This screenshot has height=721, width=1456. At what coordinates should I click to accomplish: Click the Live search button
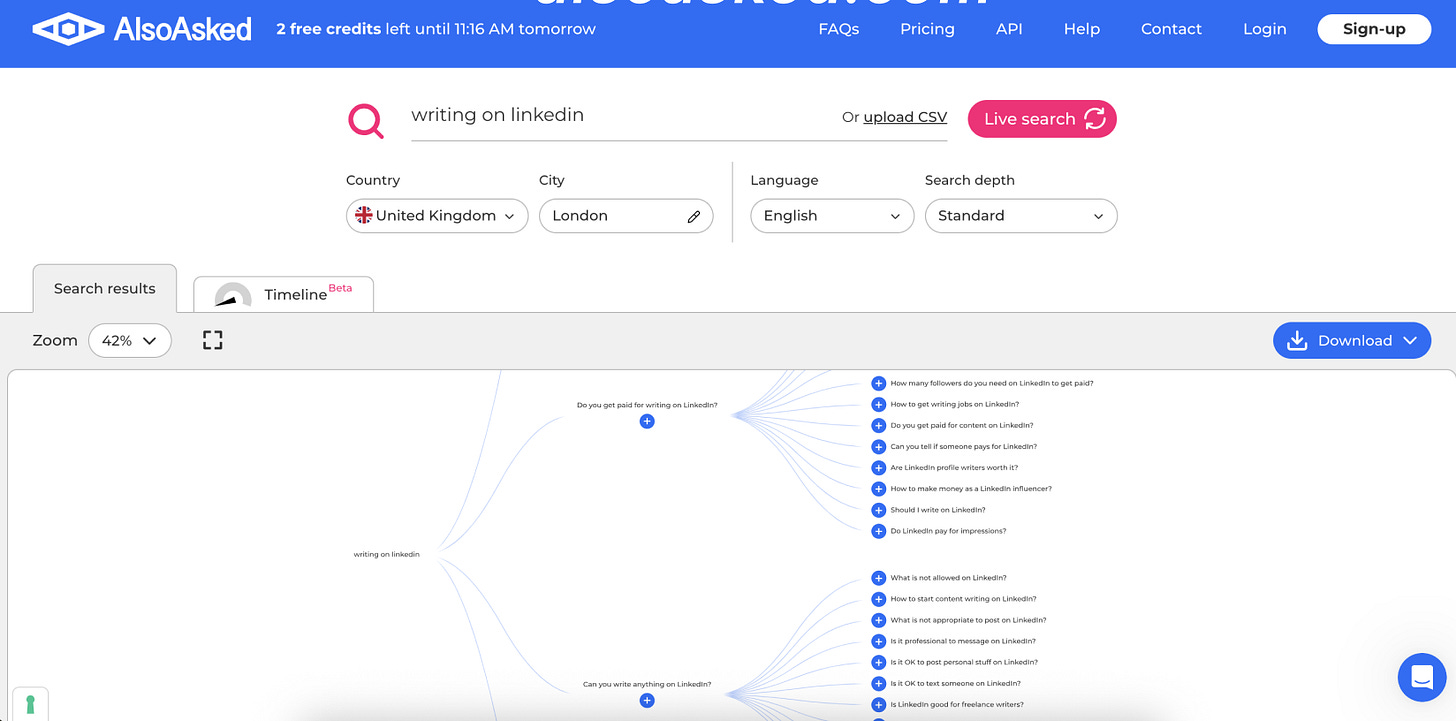[1042, 119]
